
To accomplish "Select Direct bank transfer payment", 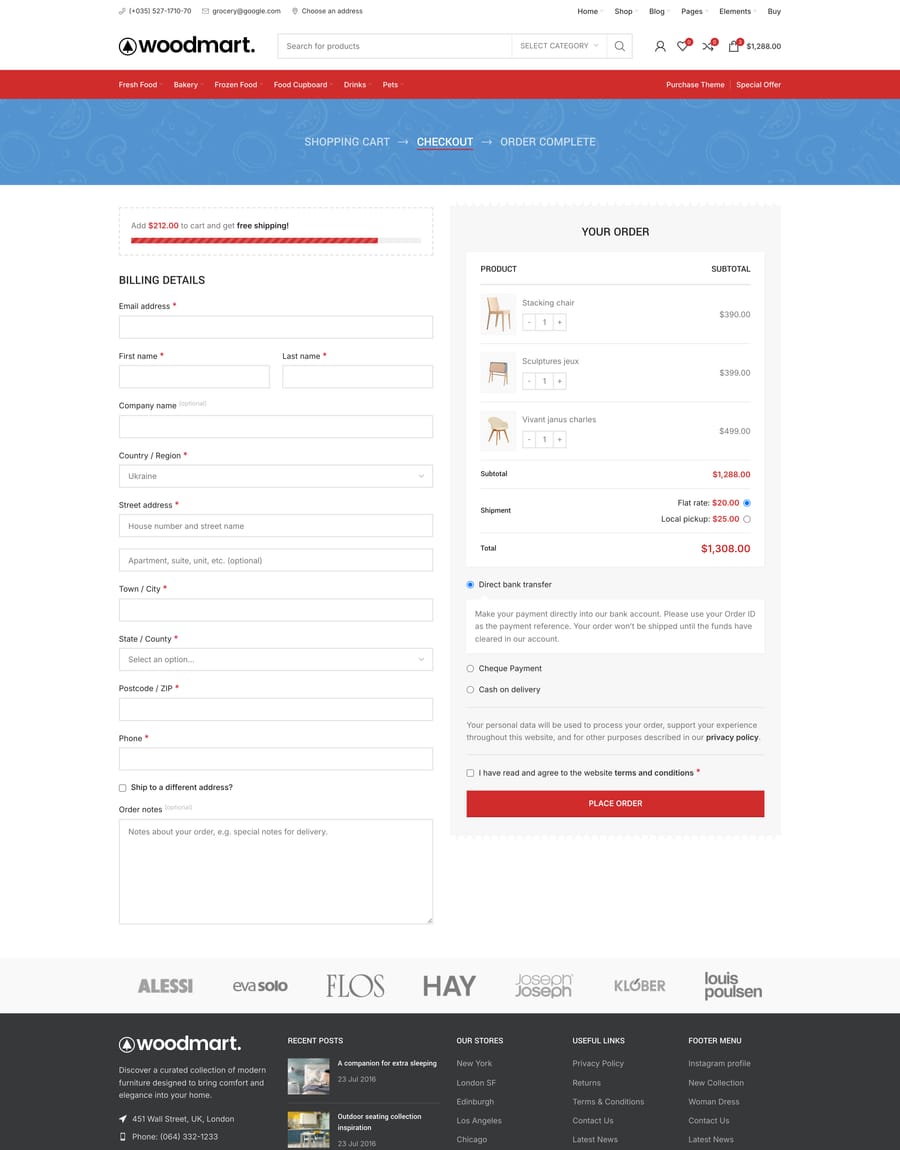I will tap(470, 585).
